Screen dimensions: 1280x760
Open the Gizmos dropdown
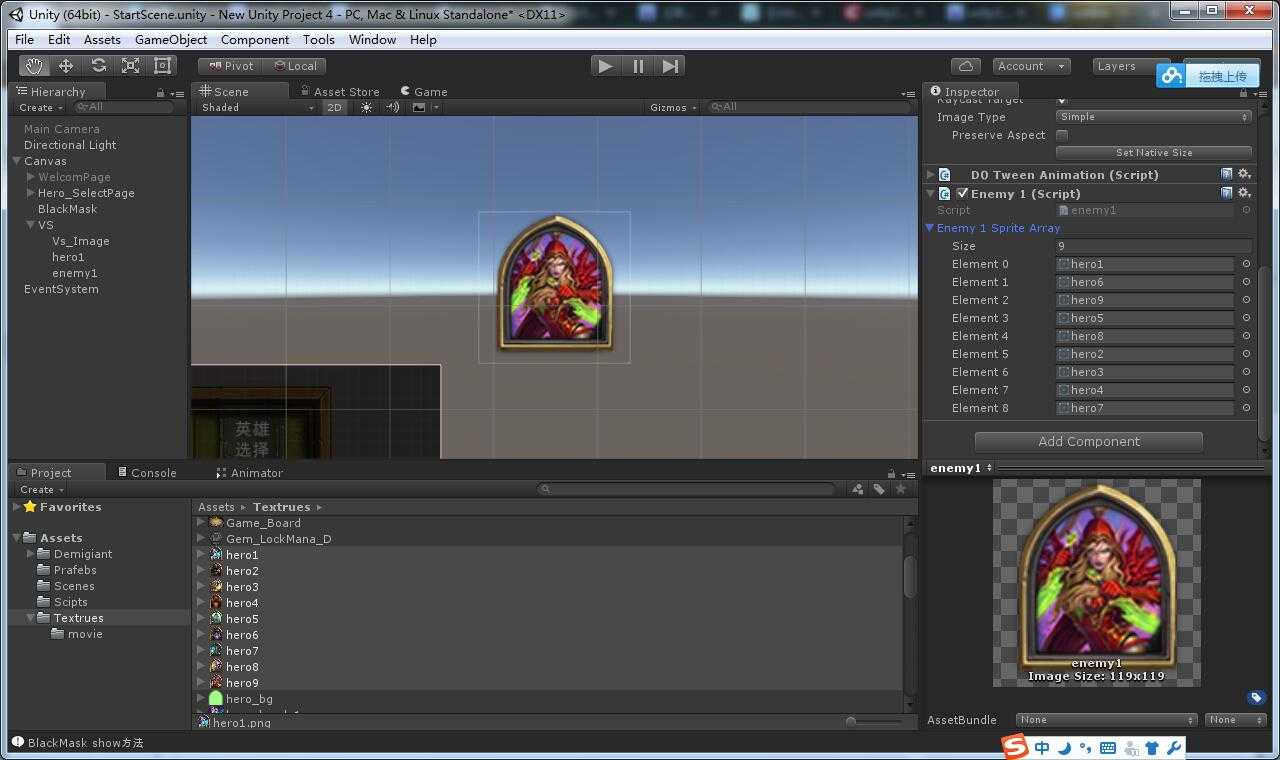click(x=673, y=107)
